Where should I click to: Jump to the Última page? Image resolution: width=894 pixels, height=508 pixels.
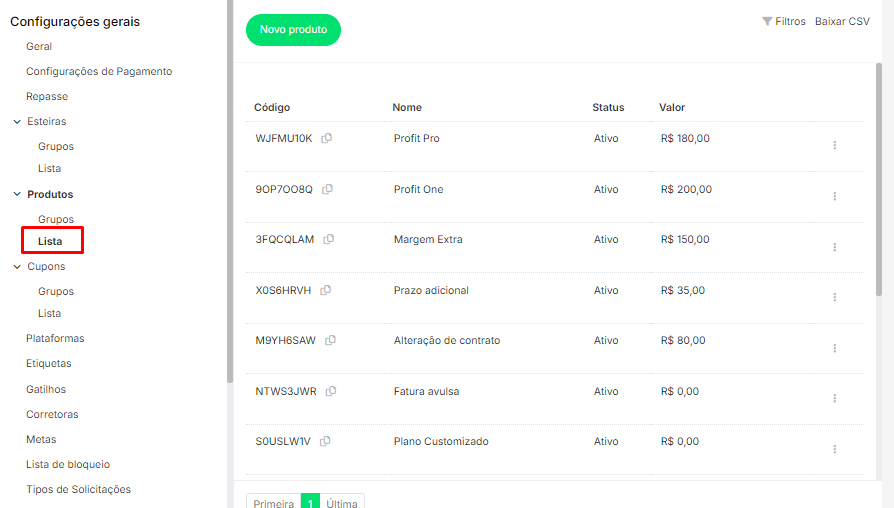342,503
